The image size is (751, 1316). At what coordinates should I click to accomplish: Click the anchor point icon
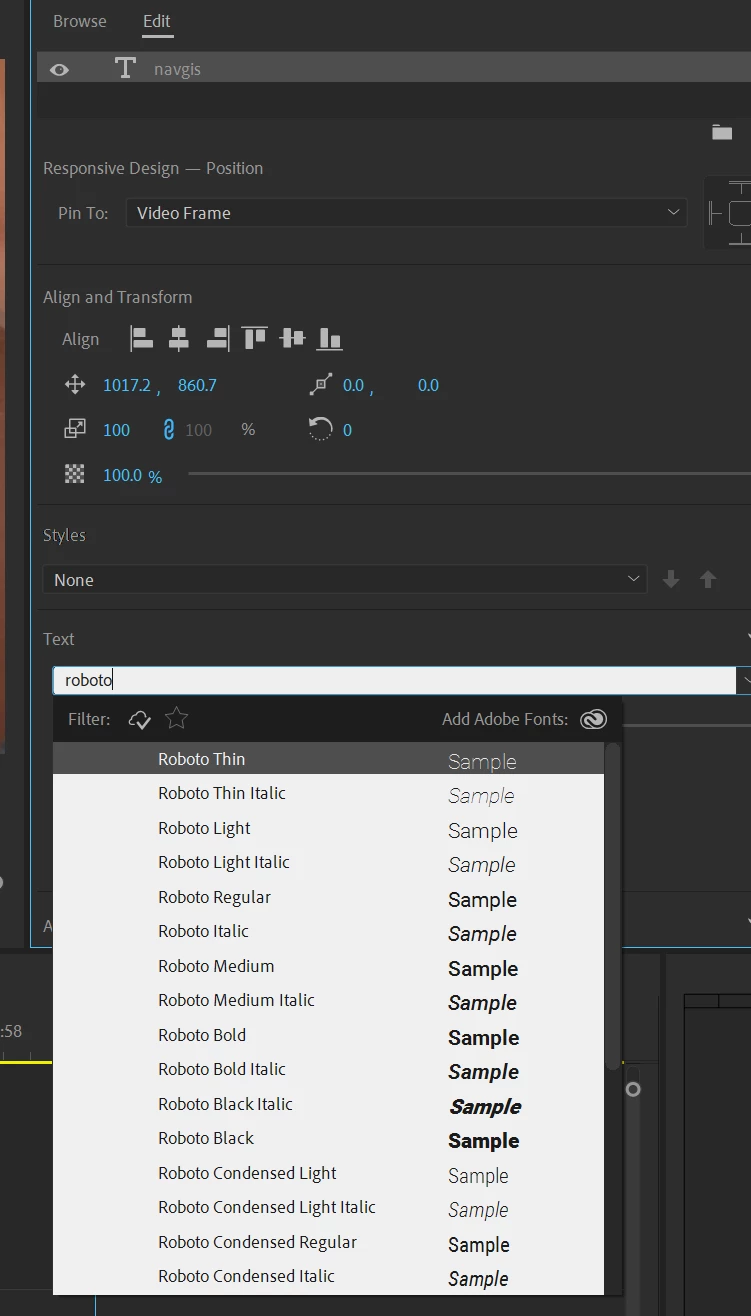(321, 384)
